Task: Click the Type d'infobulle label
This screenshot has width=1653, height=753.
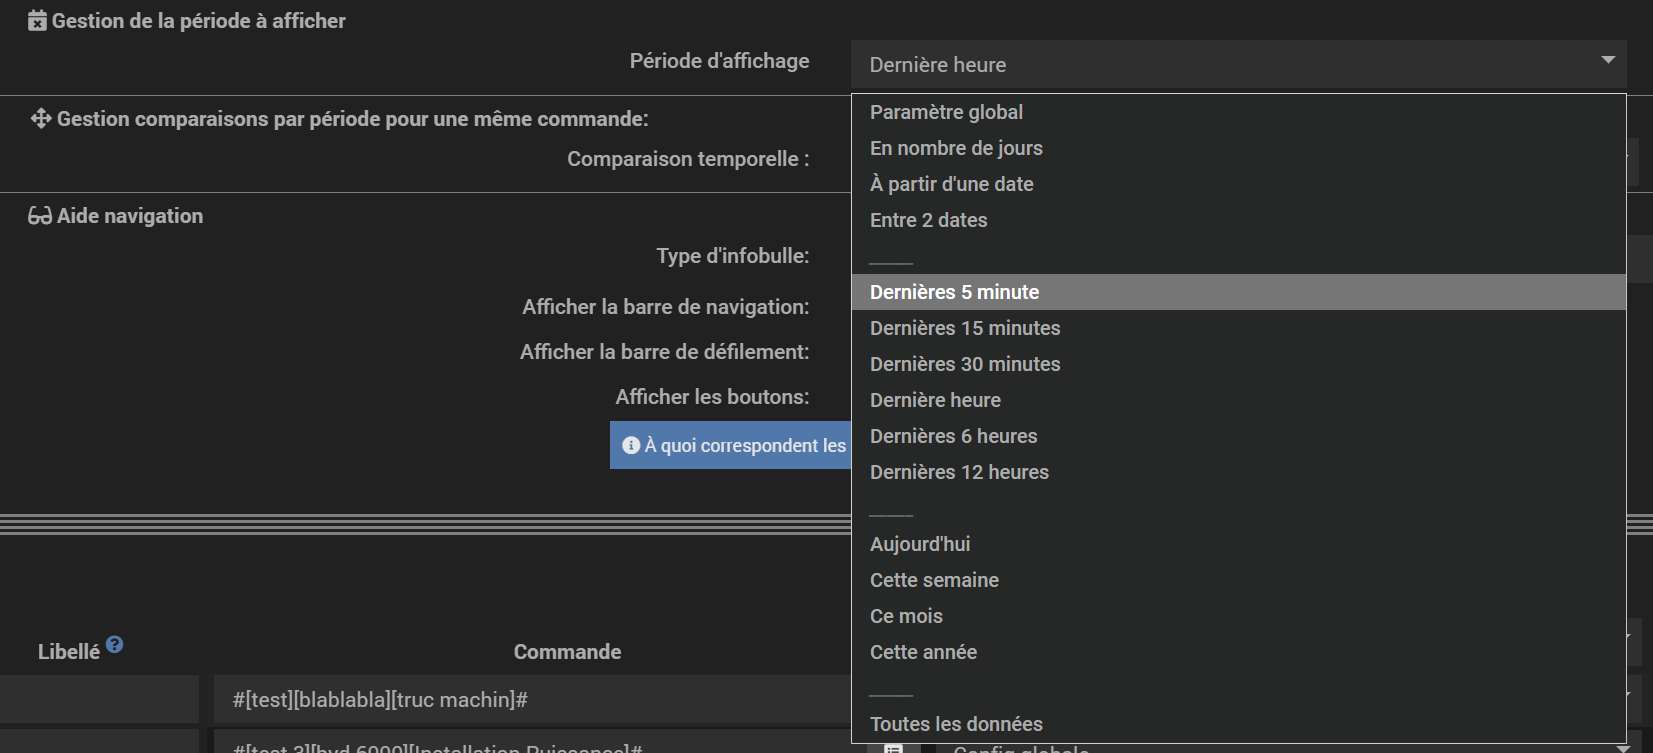Action: tap(733, 256)
